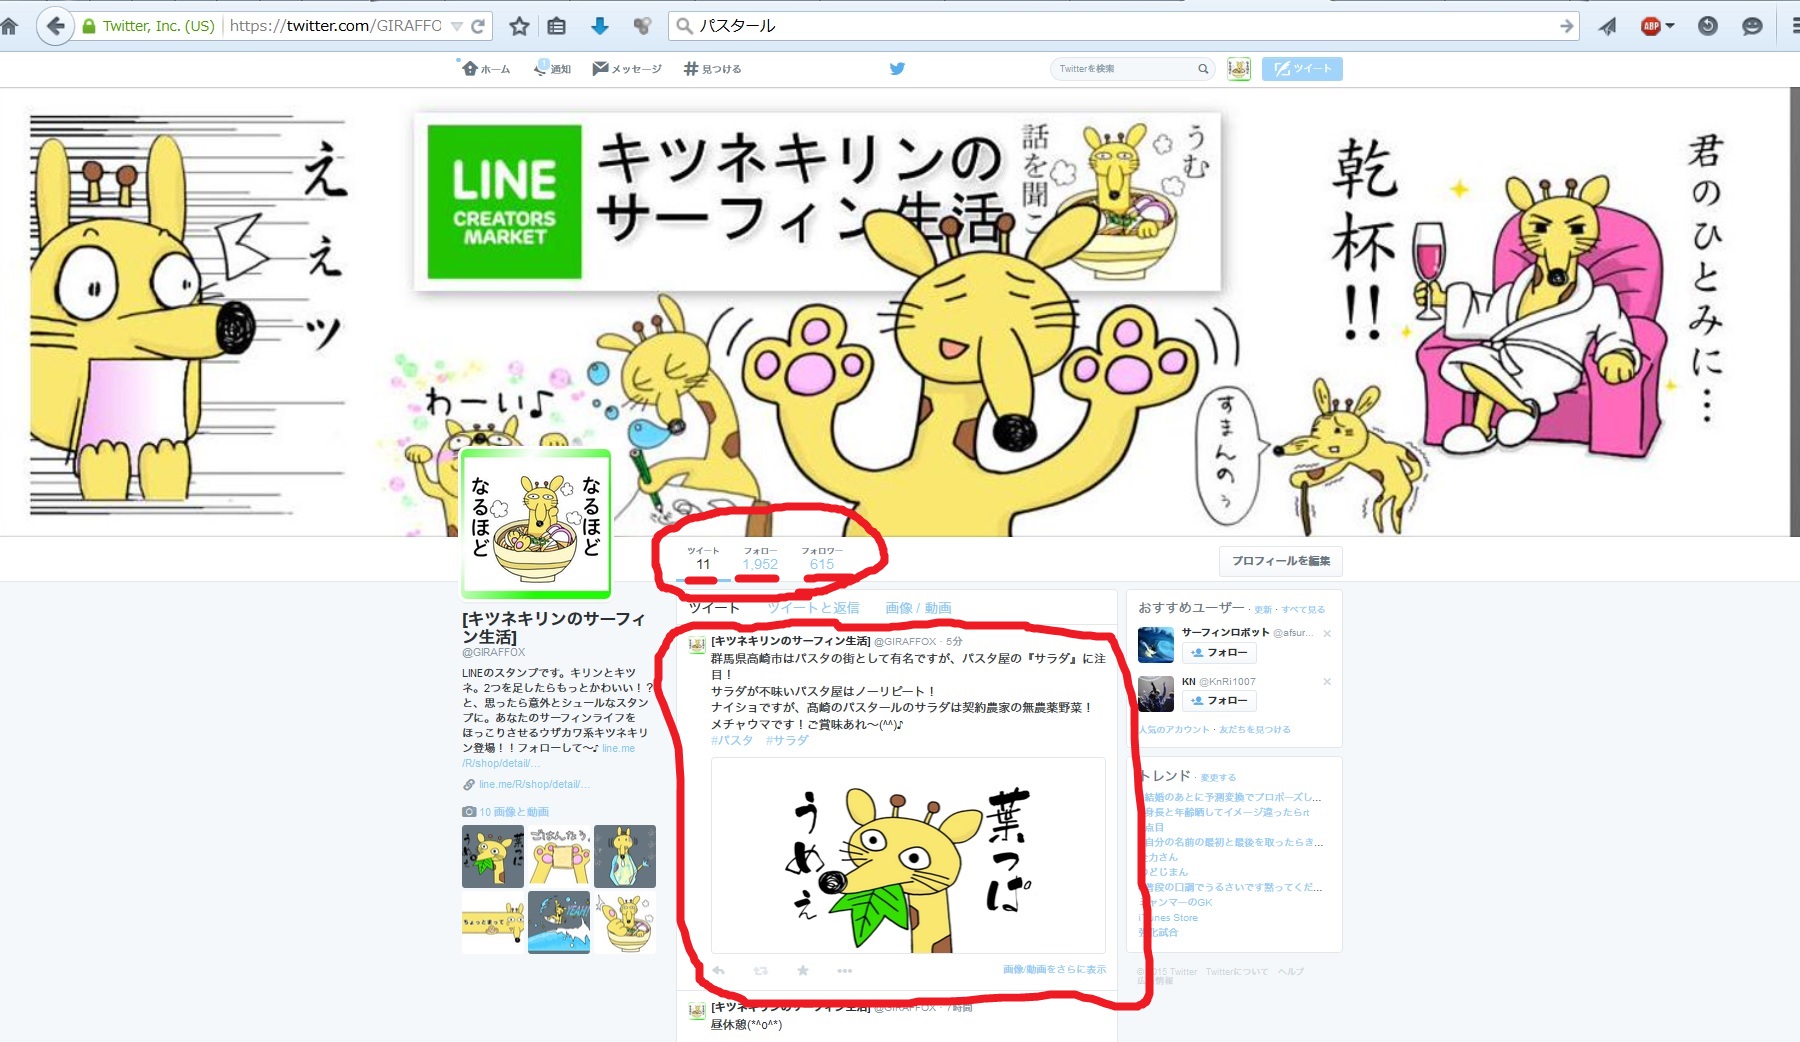Click the ヘルプ footer link

[1291, 971]
